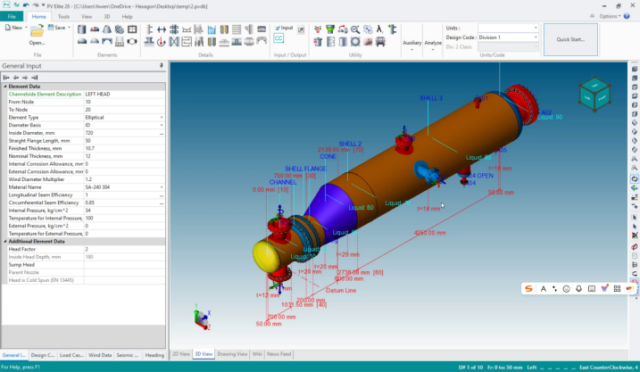Screen dimensions: 640x372
Task: Click the CC icon in Input/Output group
Action: 279,38
